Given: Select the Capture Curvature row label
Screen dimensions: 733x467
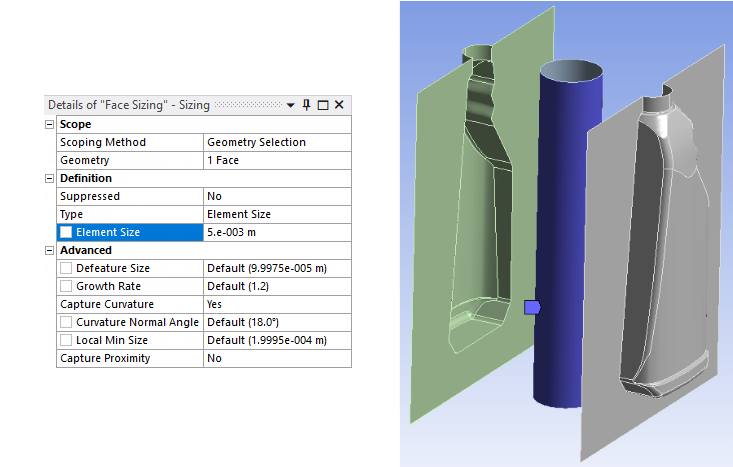Looking at the screenshot, I should (x=107, y=304).
